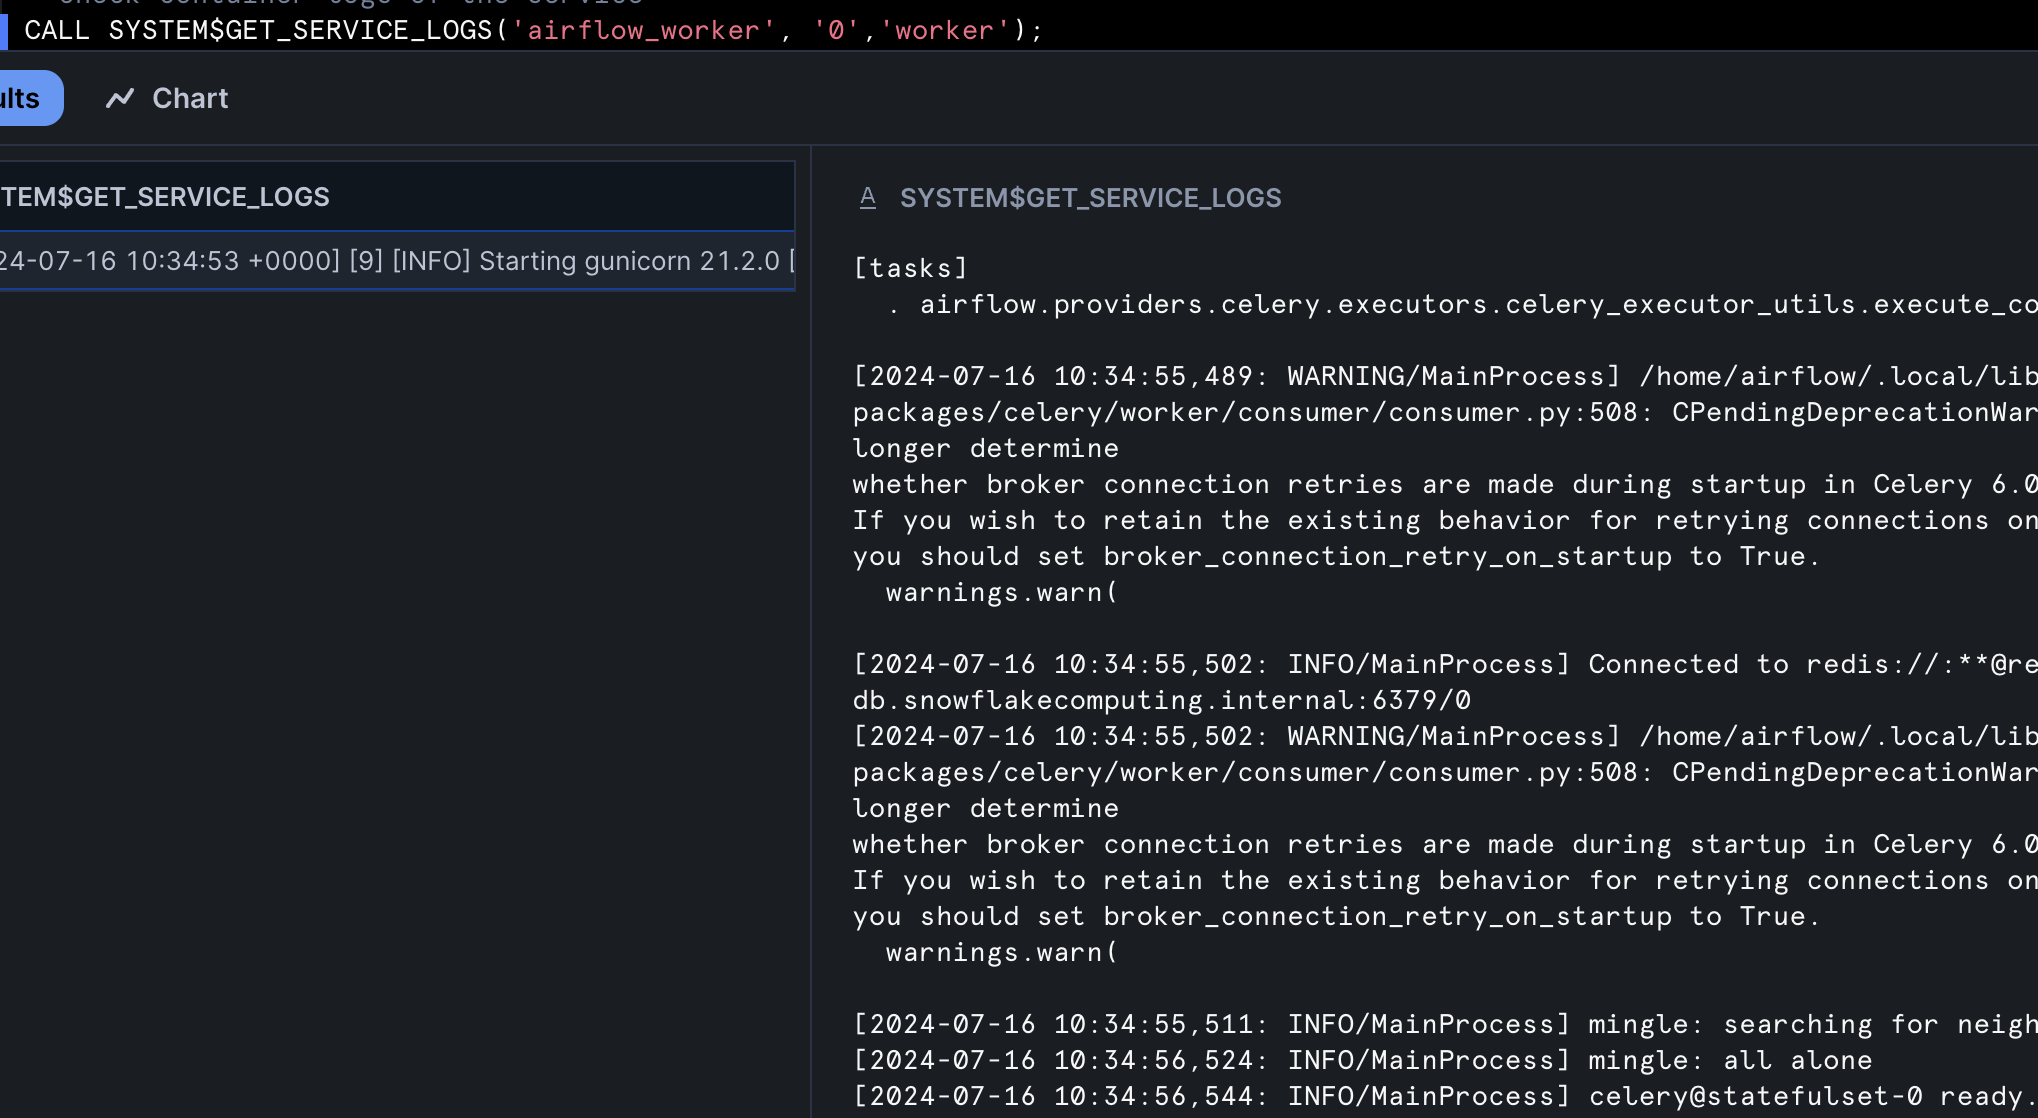This screenshot has height=1118, width=2038.
Task: Click the '0' argument in the SQL statement
Action: 835,31
